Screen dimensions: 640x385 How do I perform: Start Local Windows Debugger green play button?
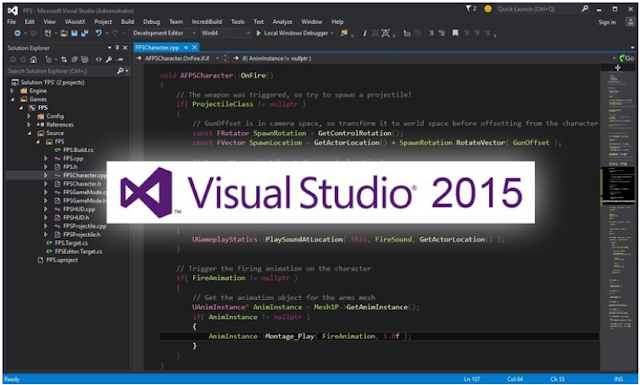click(x=258, y=33)
